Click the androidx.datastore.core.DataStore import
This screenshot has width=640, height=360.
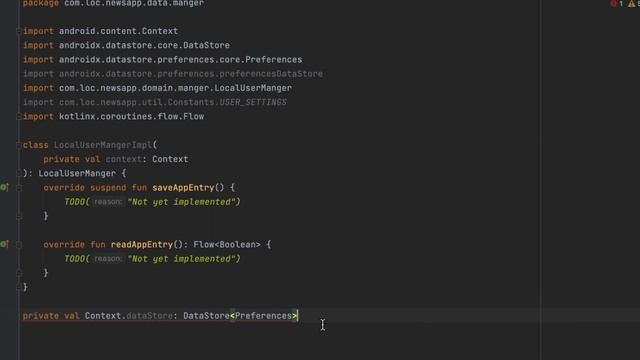(144, 45)
